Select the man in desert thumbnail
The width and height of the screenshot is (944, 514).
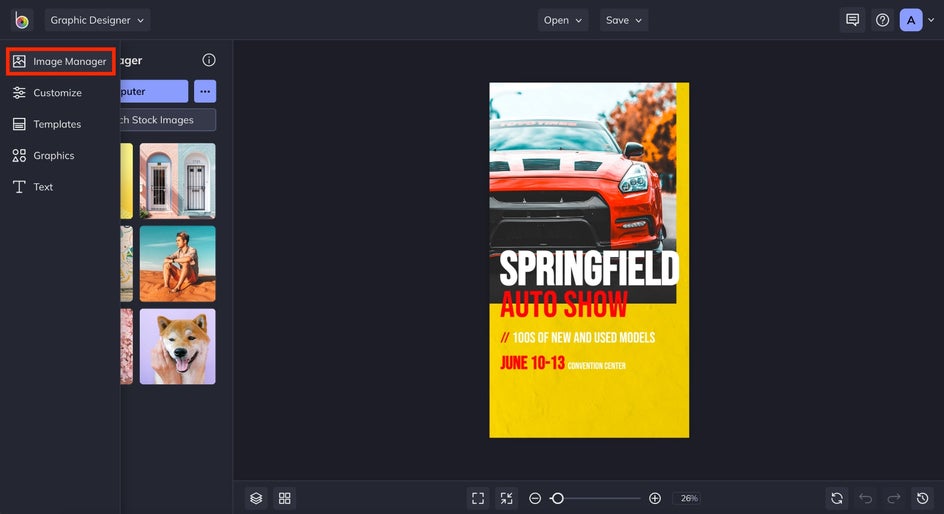click(x=178, y=264)
